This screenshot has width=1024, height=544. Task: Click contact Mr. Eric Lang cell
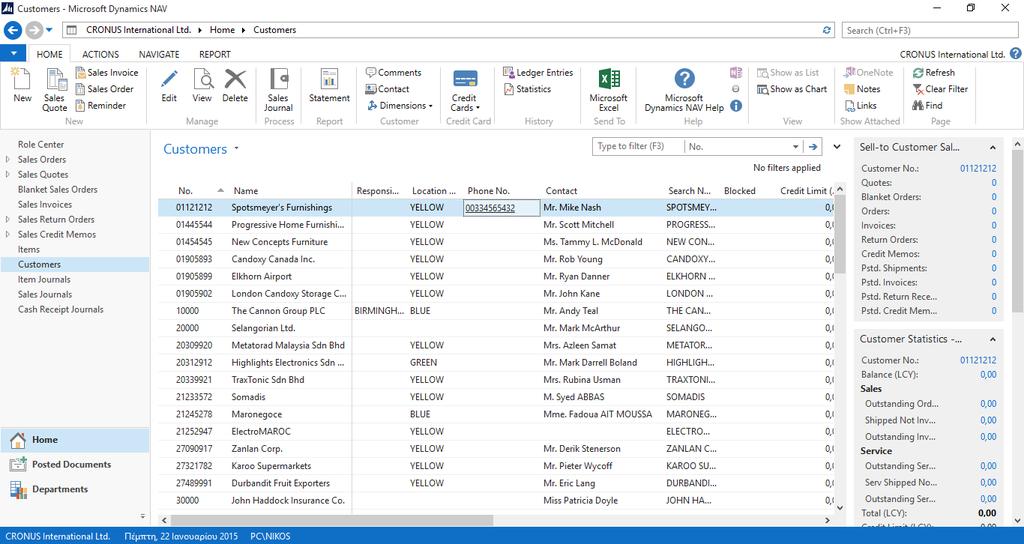569,483
